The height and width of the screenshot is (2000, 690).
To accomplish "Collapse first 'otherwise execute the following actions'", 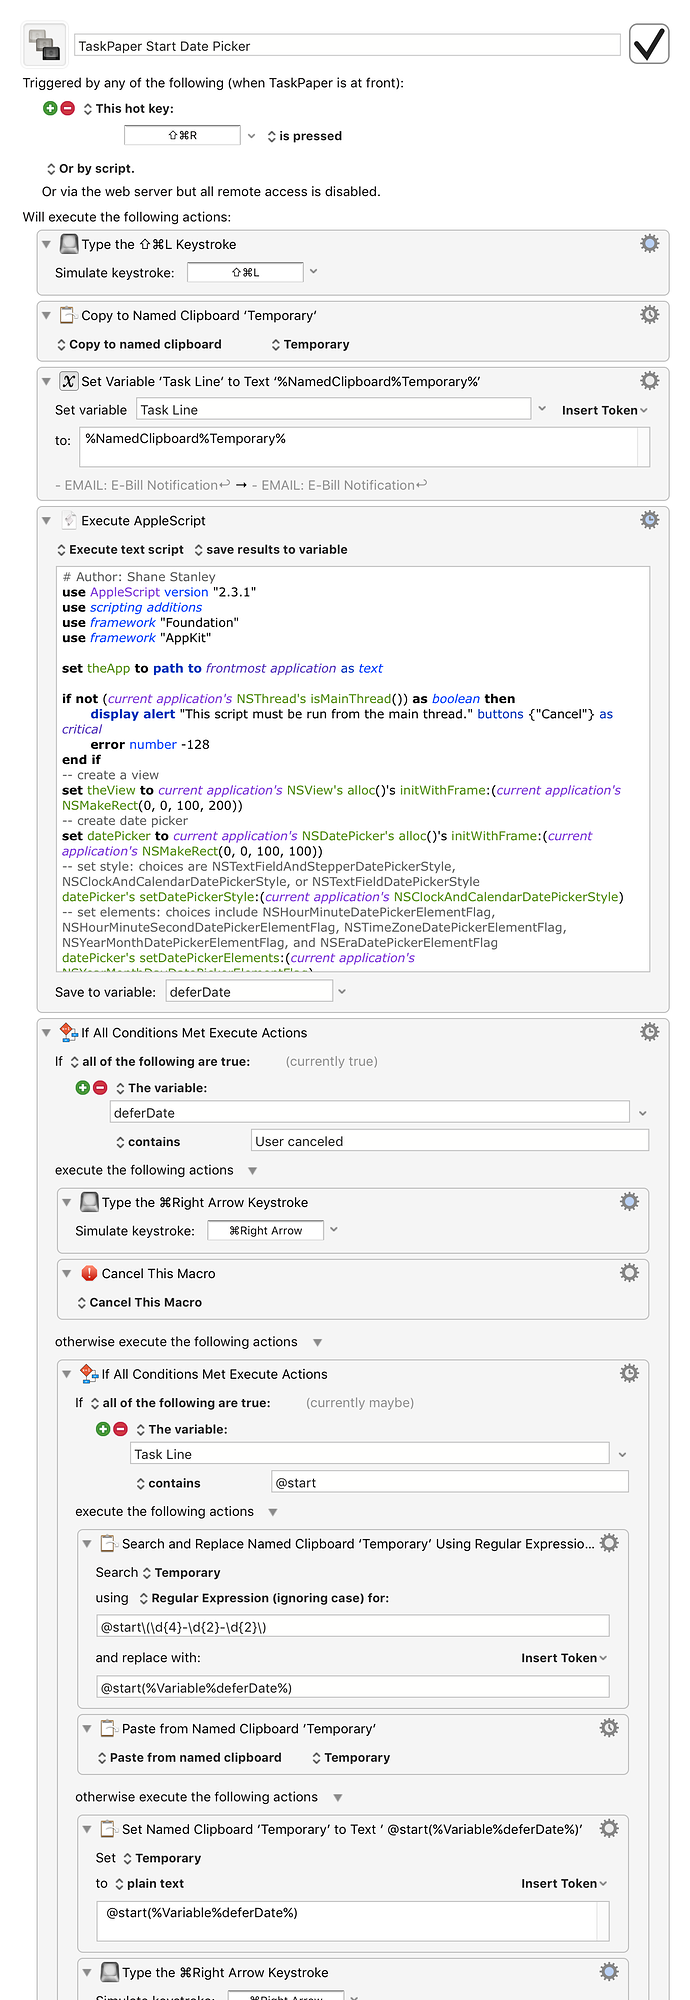I will pos(317,1342).
